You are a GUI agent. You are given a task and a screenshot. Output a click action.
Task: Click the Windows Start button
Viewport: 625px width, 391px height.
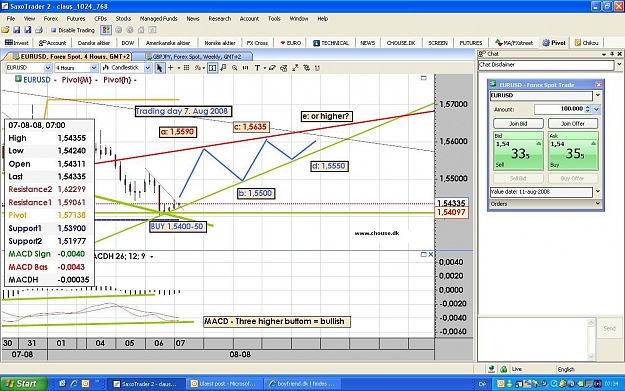click(23, 383)
